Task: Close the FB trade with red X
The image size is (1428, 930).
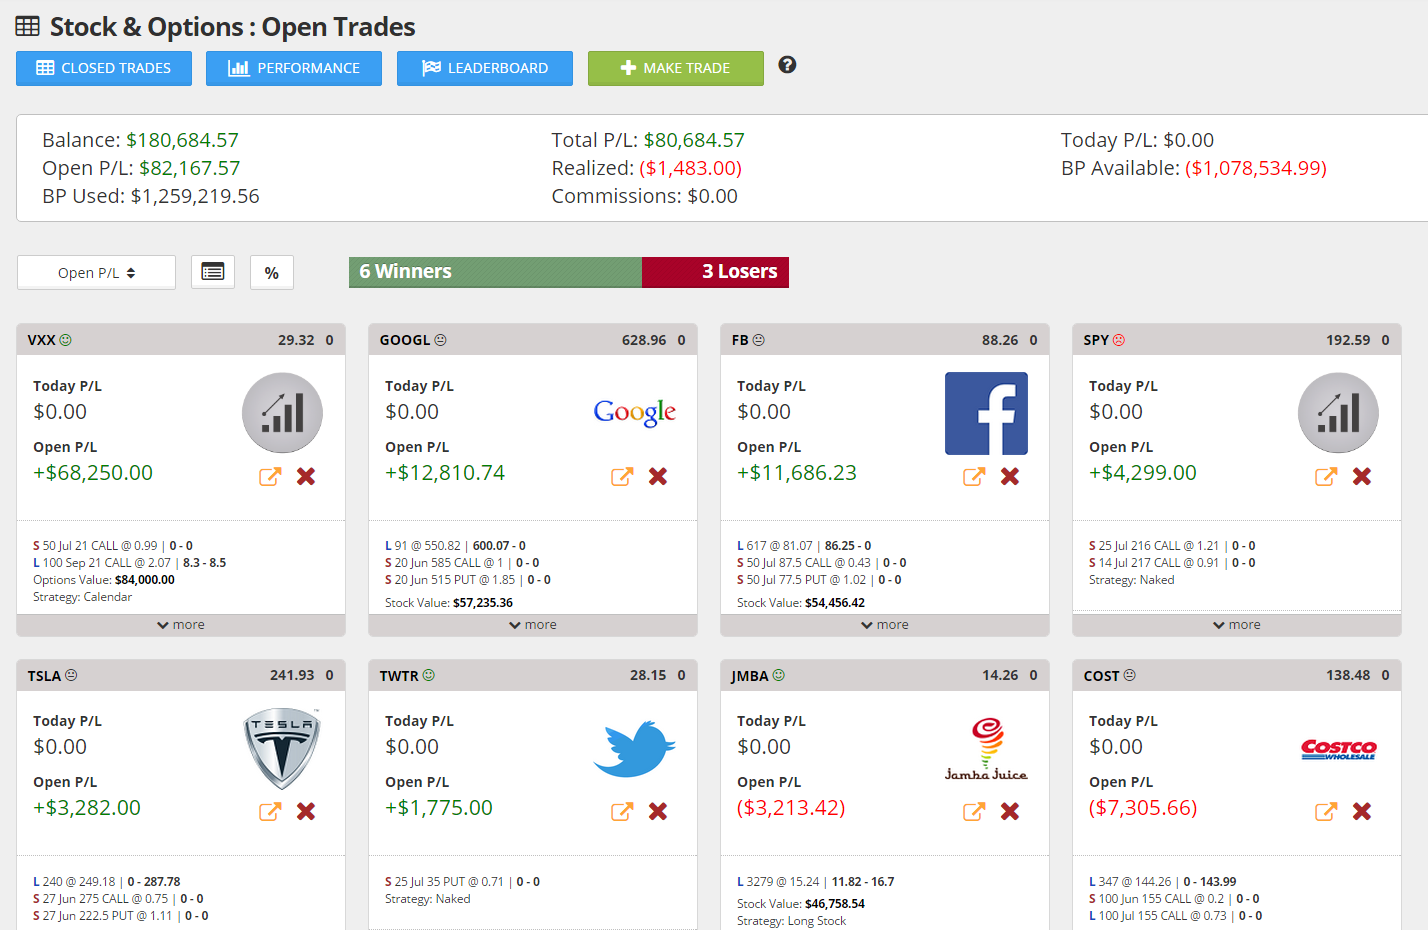Action: (x=1010, y=476)
